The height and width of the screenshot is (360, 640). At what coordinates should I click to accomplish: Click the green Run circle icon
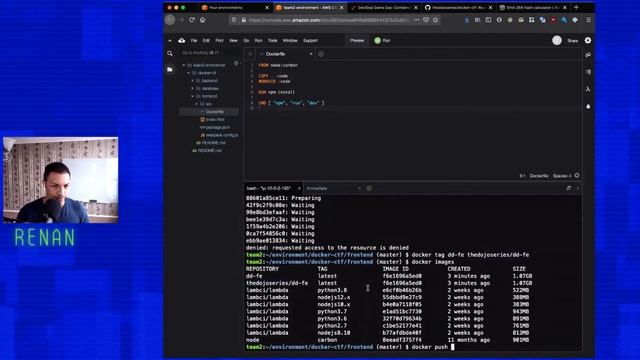tap(378, 40)
